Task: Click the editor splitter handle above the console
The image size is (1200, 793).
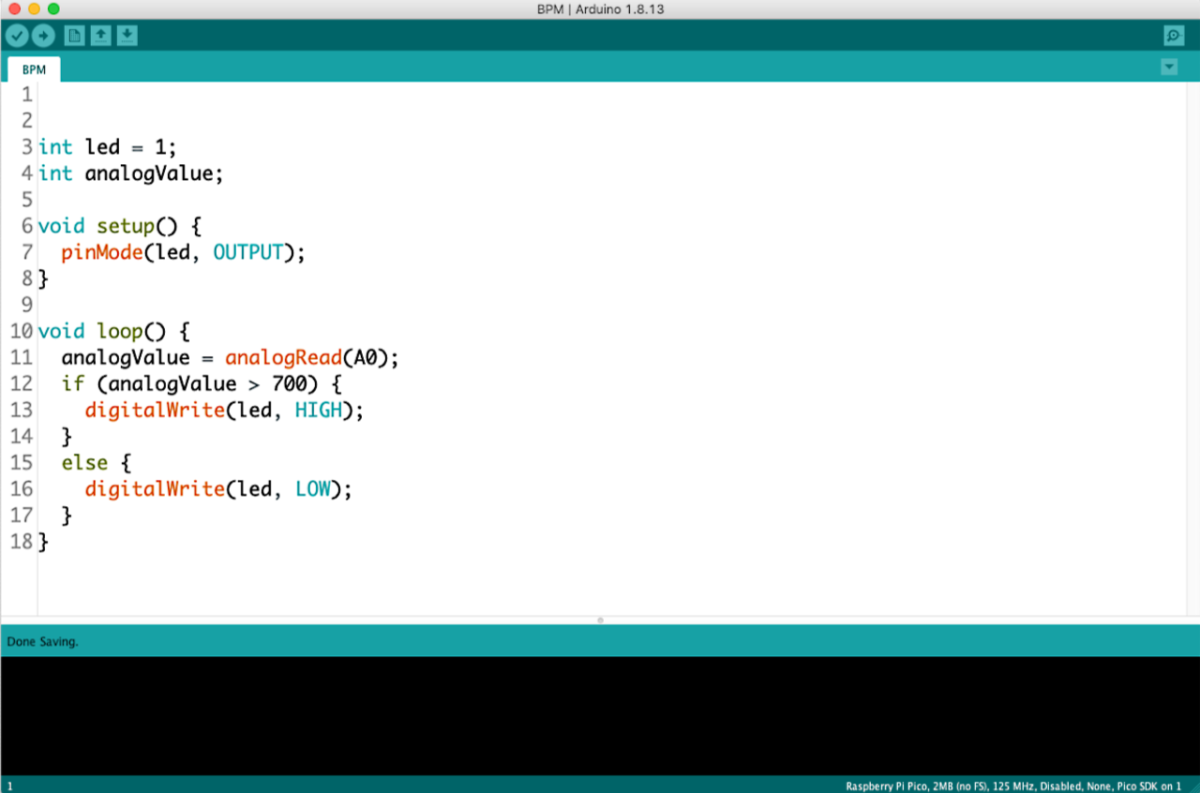Action: [600, 620]
